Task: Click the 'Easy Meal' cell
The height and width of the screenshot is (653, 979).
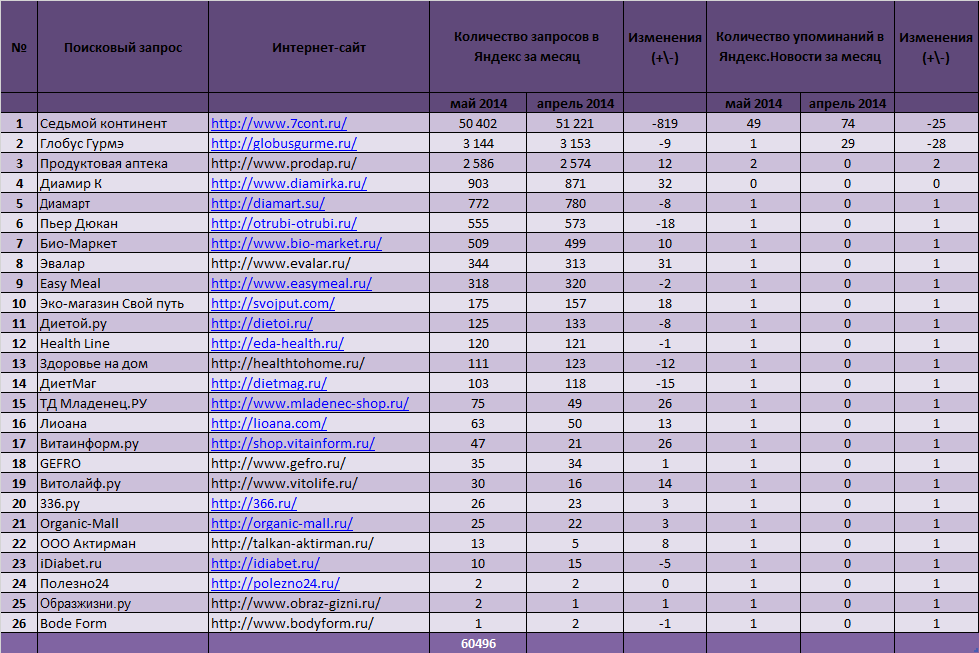Action: click(123, 283)
